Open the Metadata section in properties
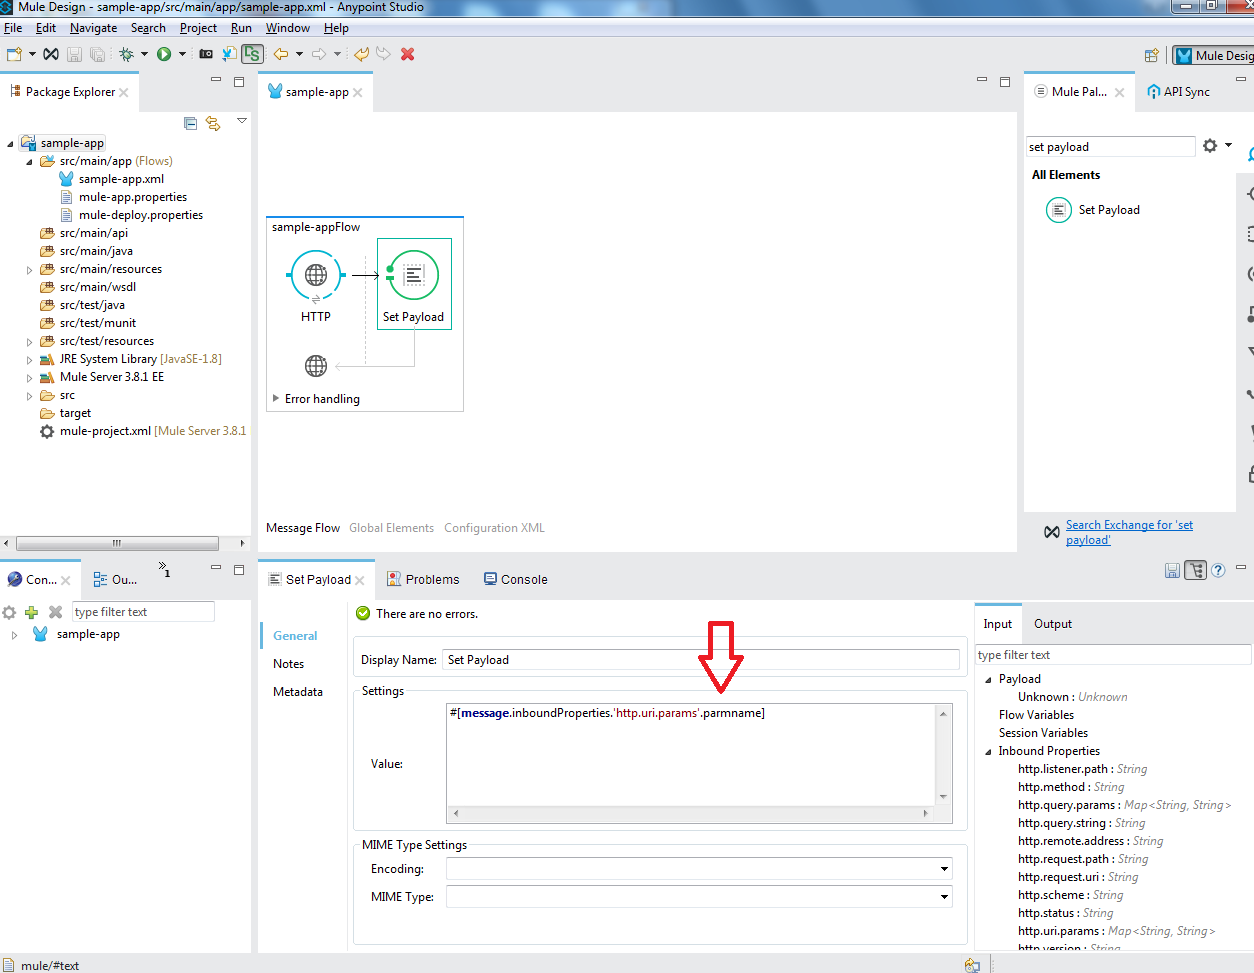The height and width of the screenshot is (973, 1254). pos(298,692)
